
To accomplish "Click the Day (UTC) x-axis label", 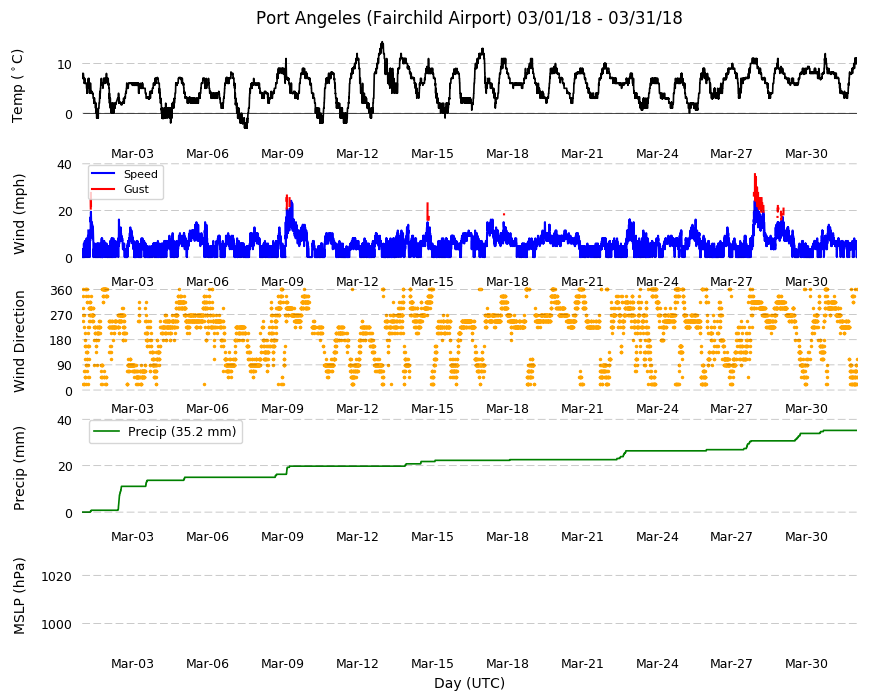I will pos(469,683).
